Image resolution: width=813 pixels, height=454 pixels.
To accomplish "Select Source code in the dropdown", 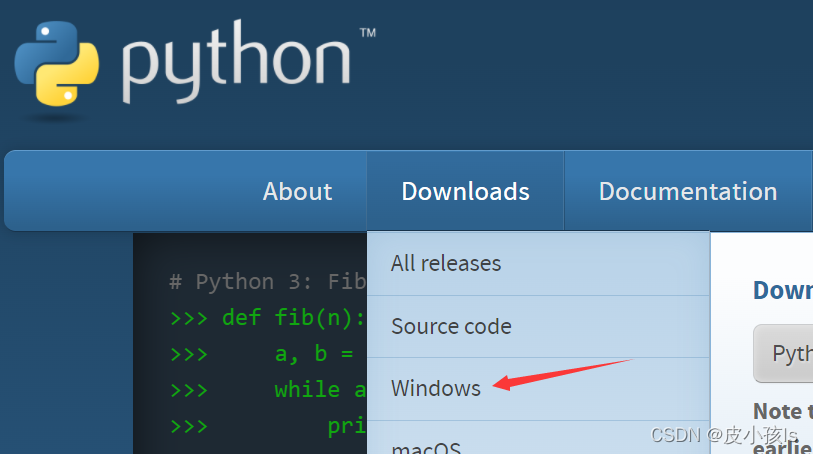I will [451, 326].
